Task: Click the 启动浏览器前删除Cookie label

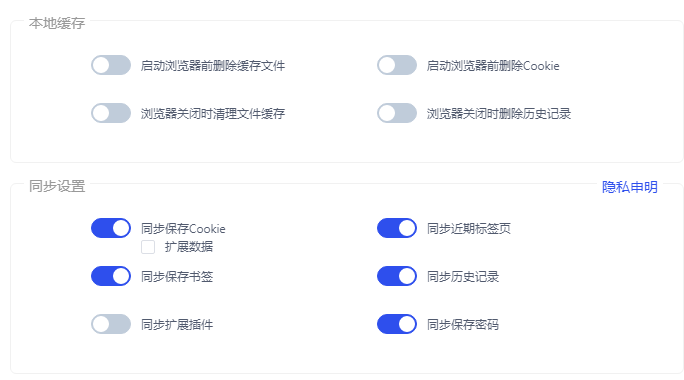Action: (493, 66)
